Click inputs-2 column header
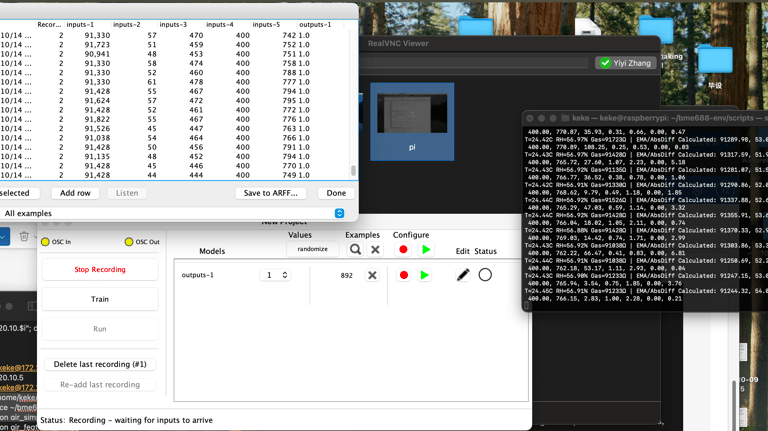 tap(127, 24)
